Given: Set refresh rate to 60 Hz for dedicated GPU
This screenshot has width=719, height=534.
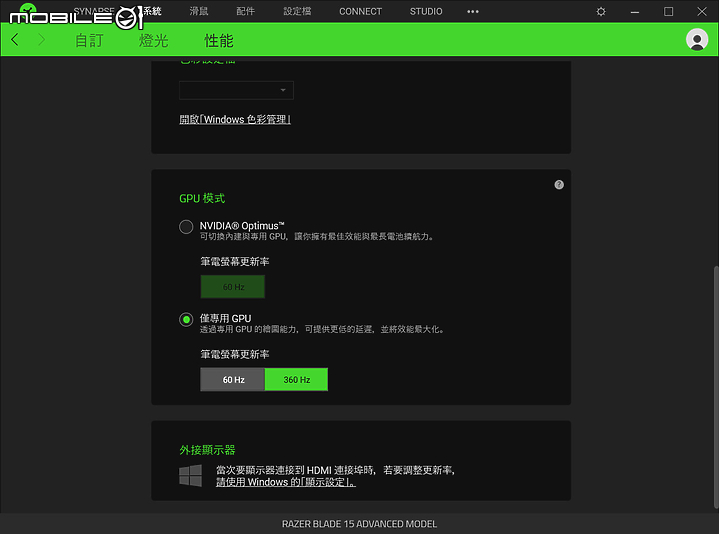Looking at the screenshot, I should [233, 380].
